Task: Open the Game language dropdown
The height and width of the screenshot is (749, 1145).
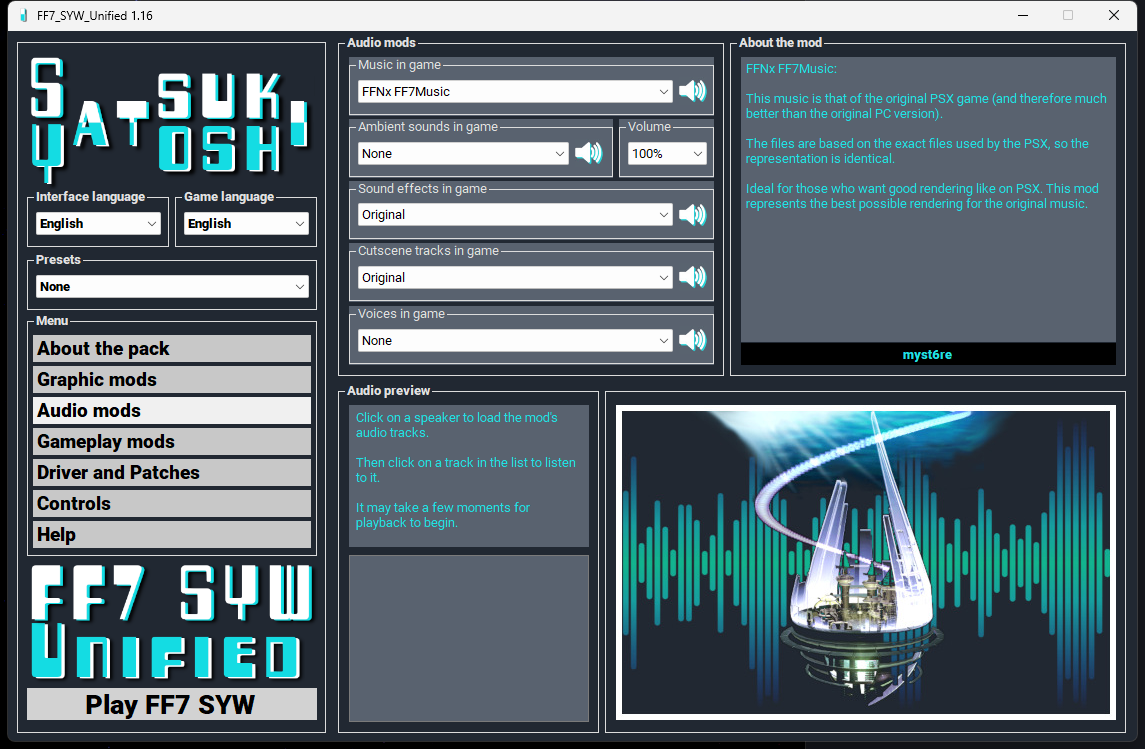Action: point(246,223)
